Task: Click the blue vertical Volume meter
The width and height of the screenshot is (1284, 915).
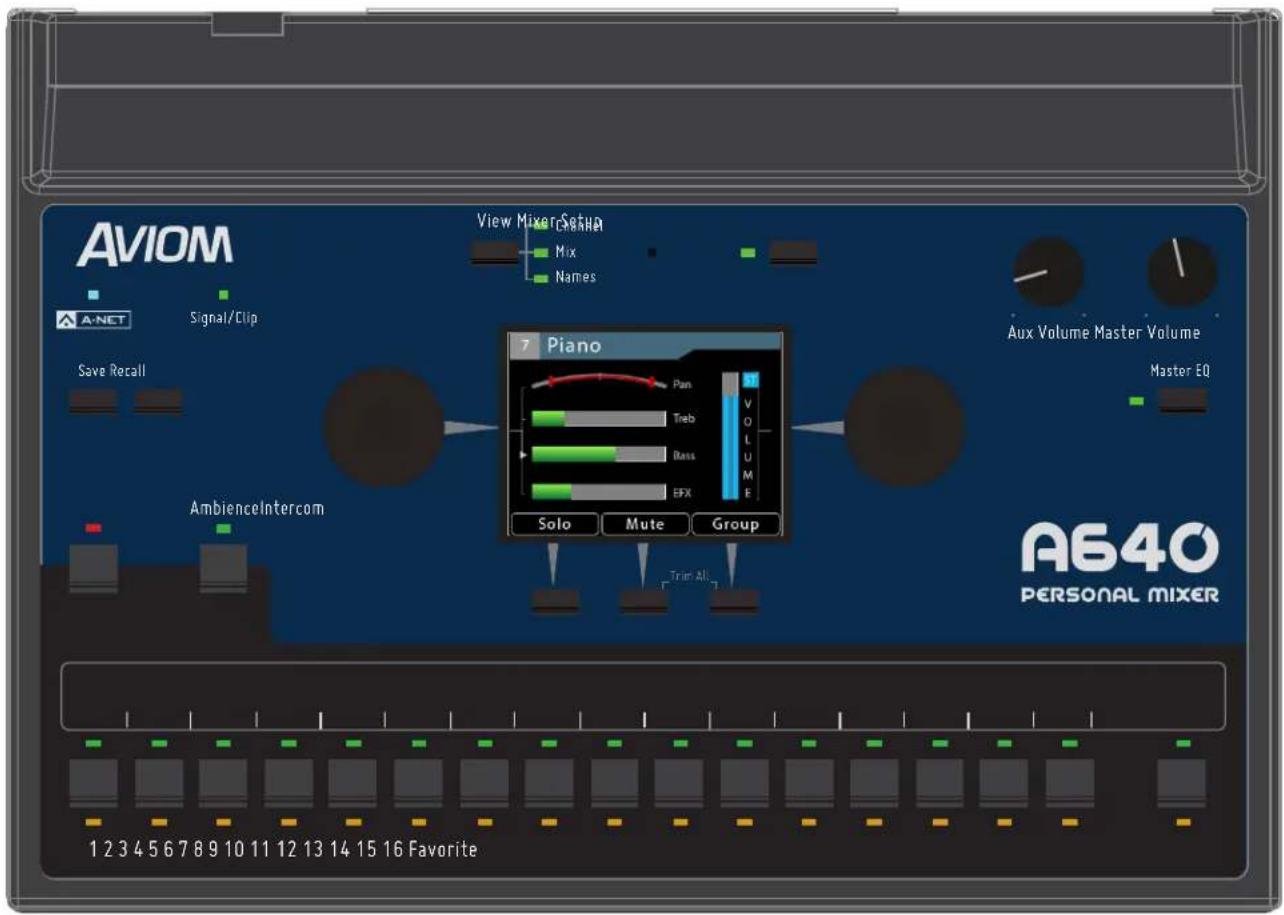Action: click(730, 436)
